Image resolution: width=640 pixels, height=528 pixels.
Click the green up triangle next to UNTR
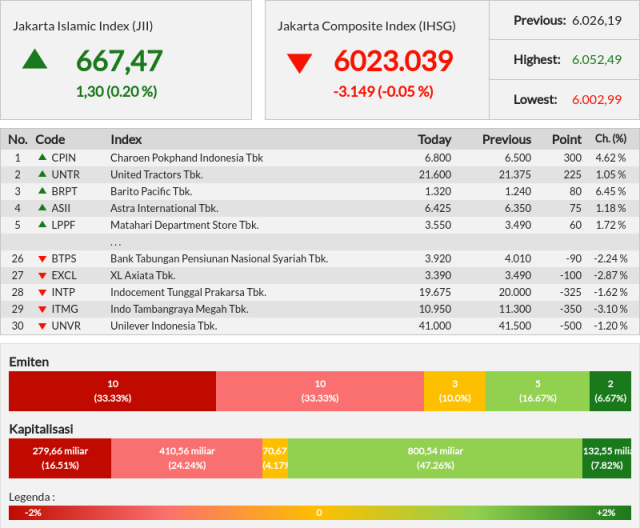[x=42, y=174]
